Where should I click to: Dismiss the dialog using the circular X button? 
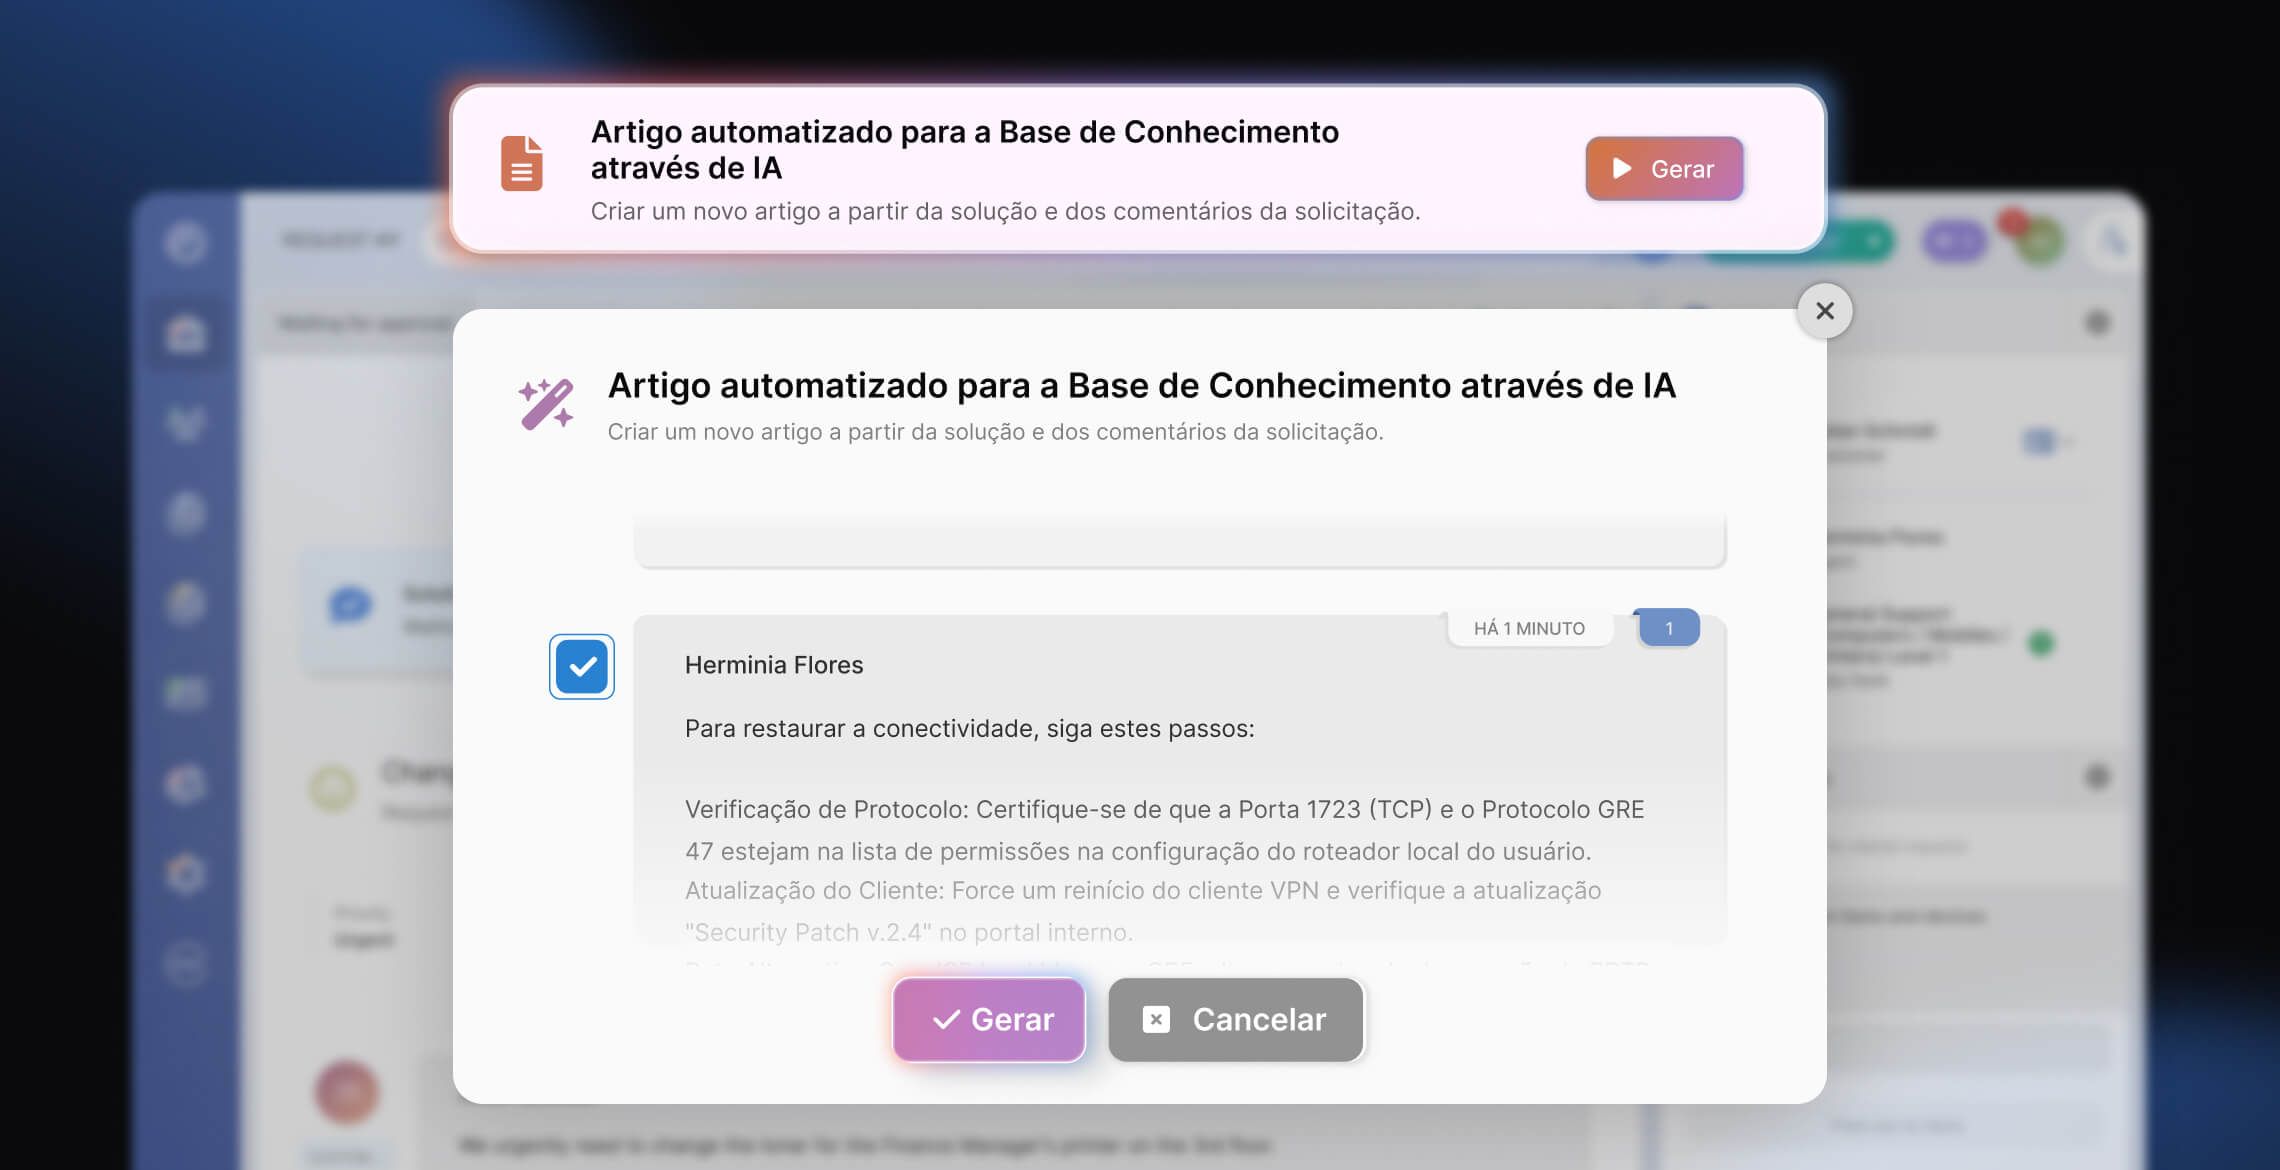tap(1823, 311)
